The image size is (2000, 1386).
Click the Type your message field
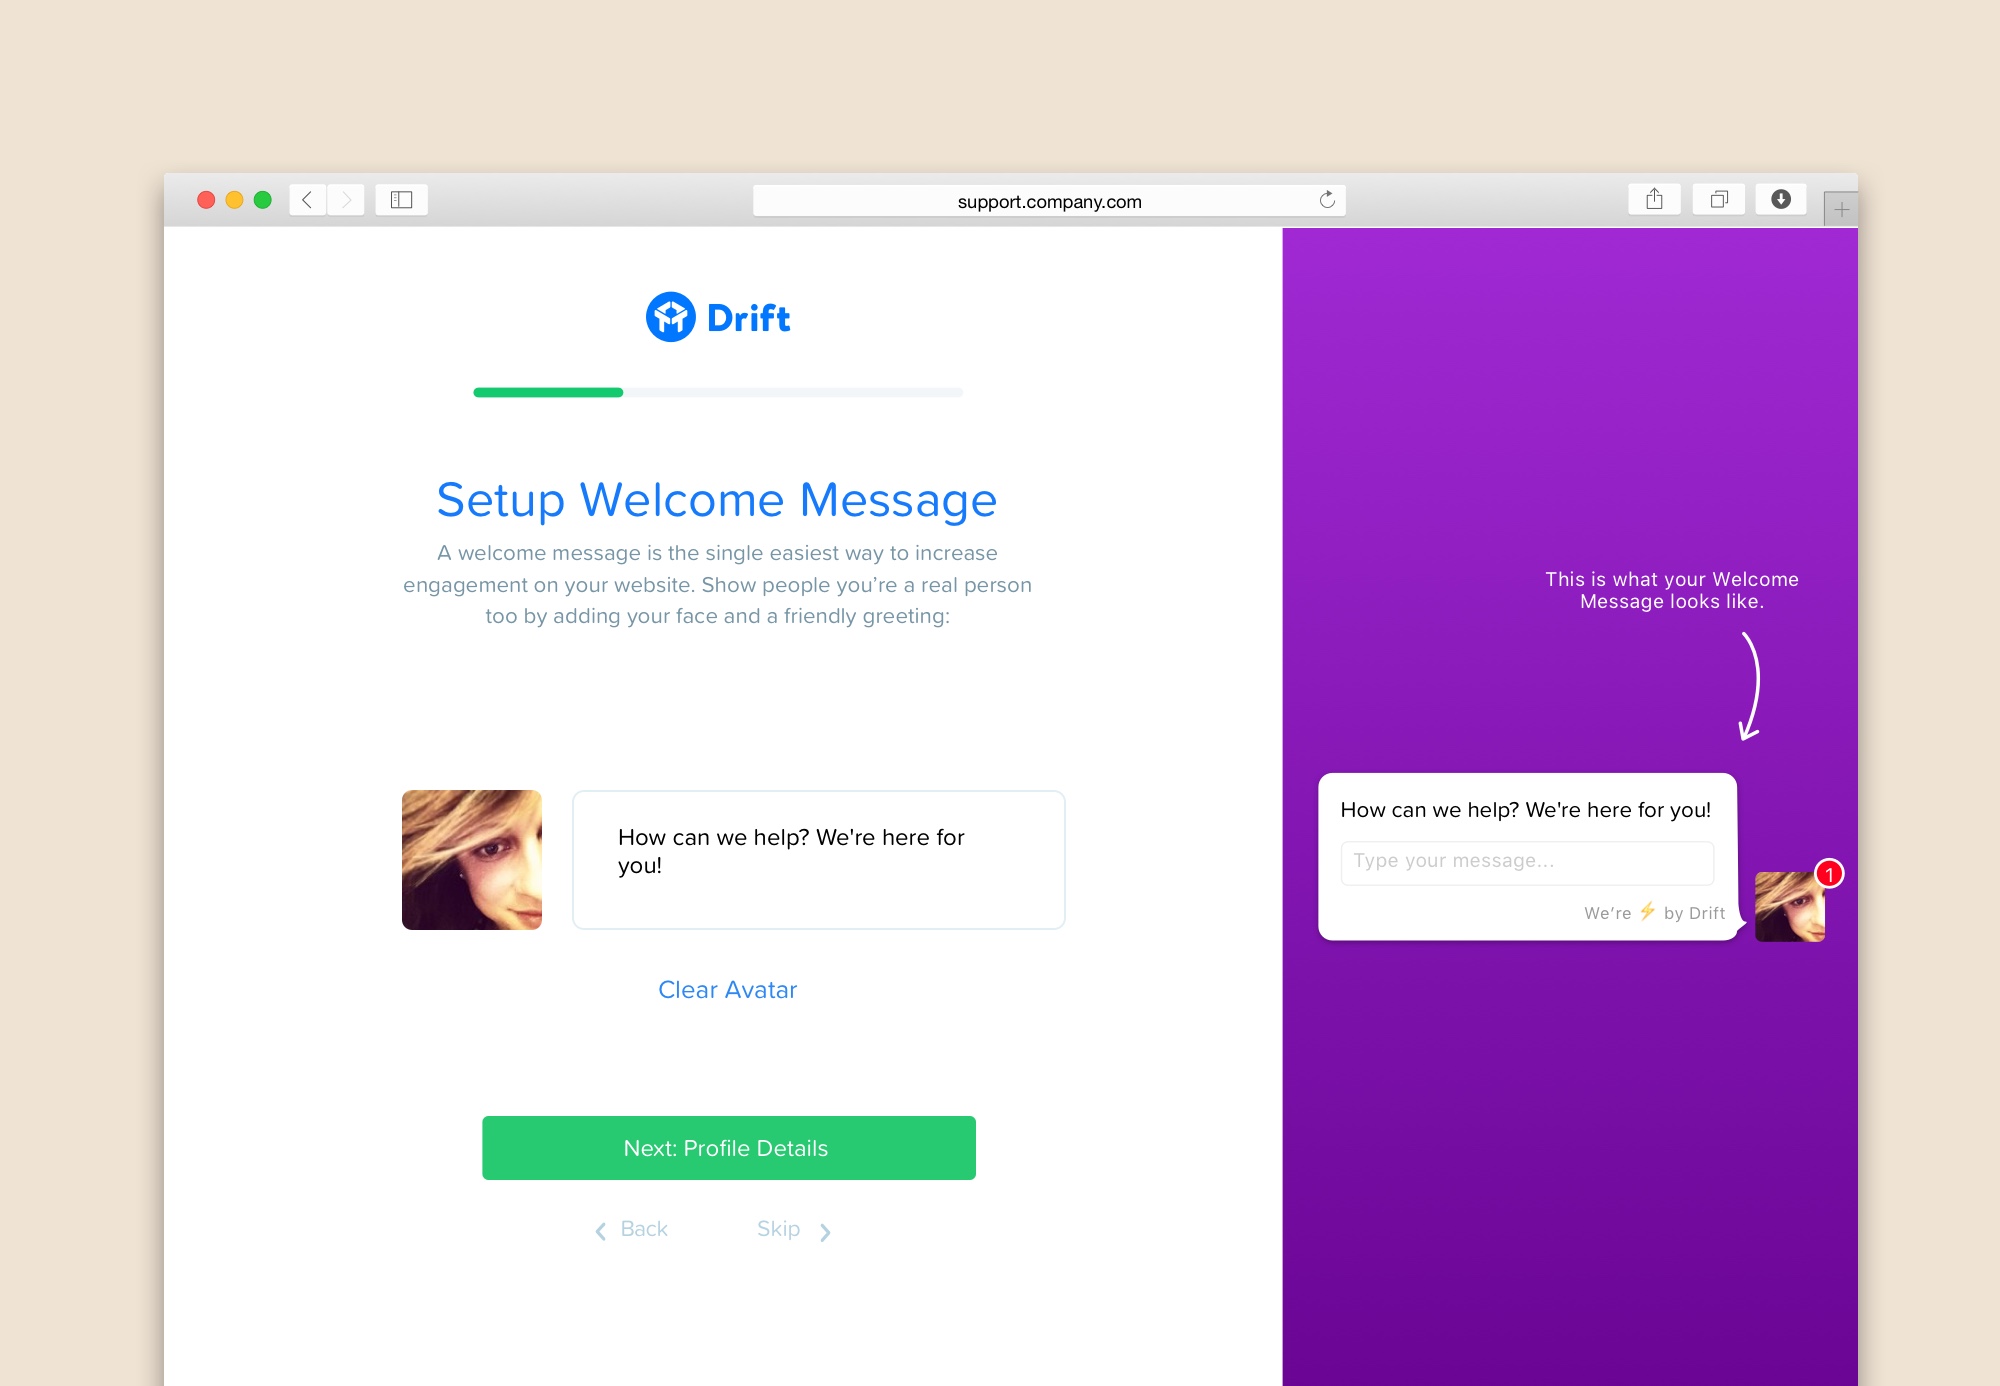(1527, 862)
